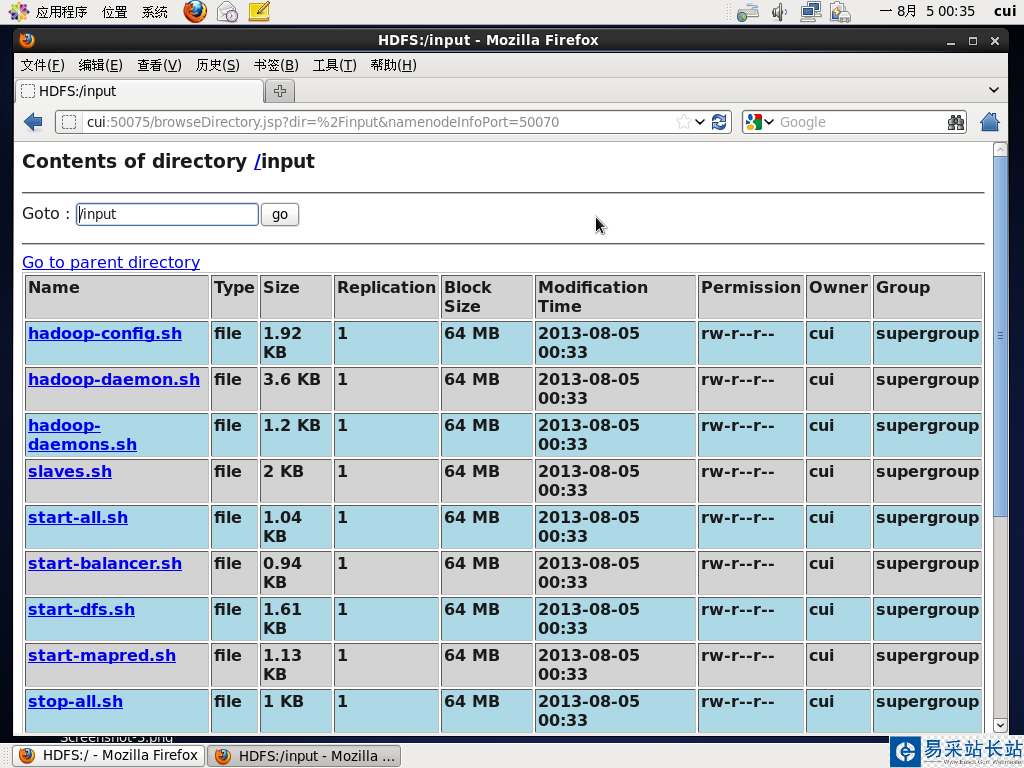Click HDFS:/input taskbar window button
This screenshot has width=1024, height=768.
(304, 756)
